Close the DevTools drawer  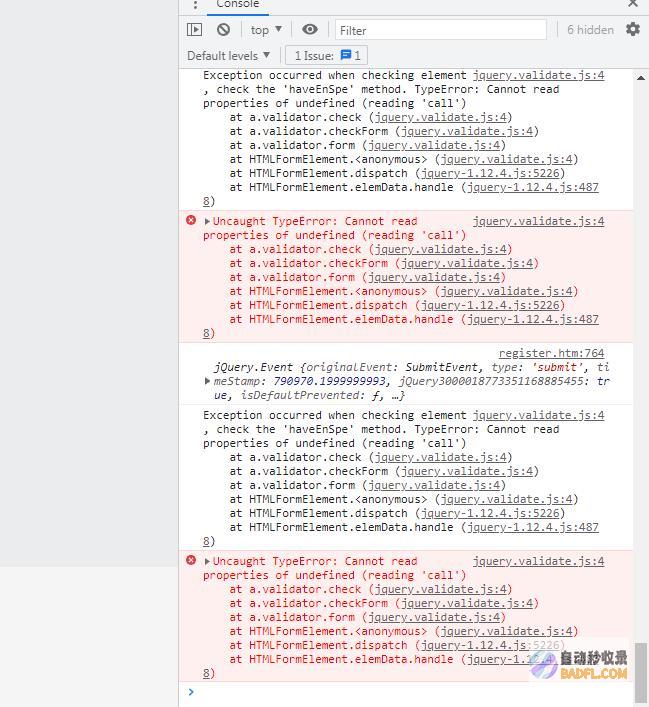633,4
